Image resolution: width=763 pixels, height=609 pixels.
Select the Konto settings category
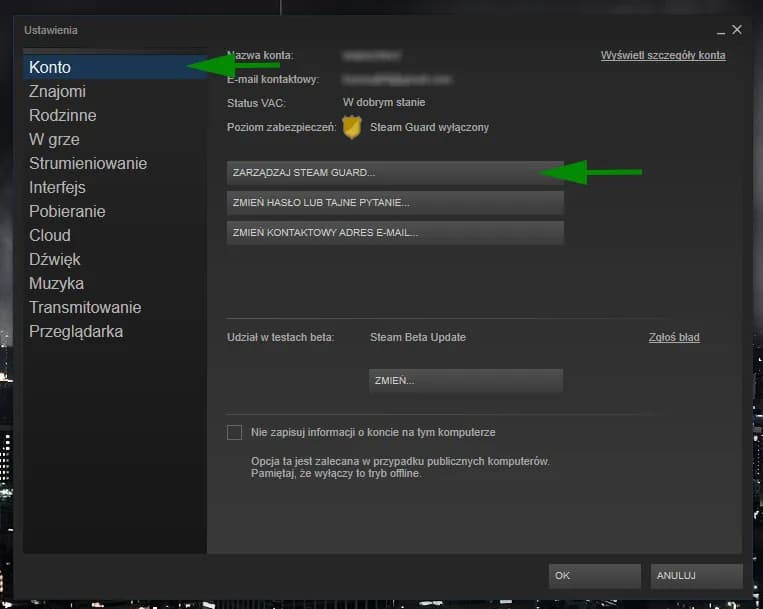50,67
